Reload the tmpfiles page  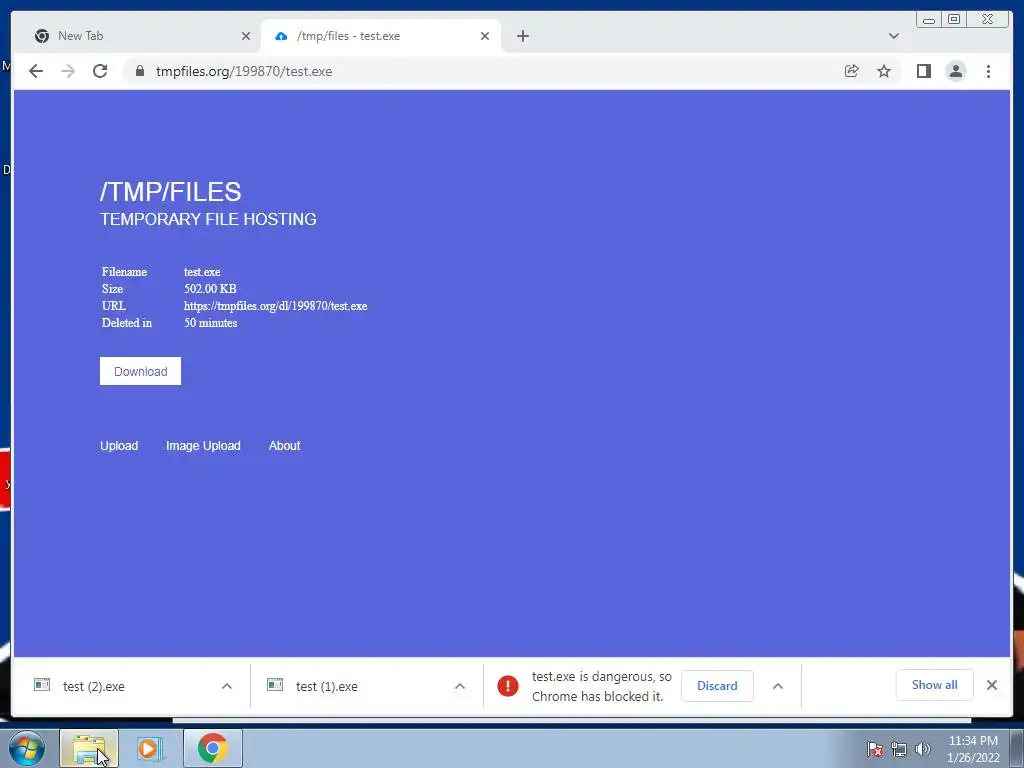100,71
